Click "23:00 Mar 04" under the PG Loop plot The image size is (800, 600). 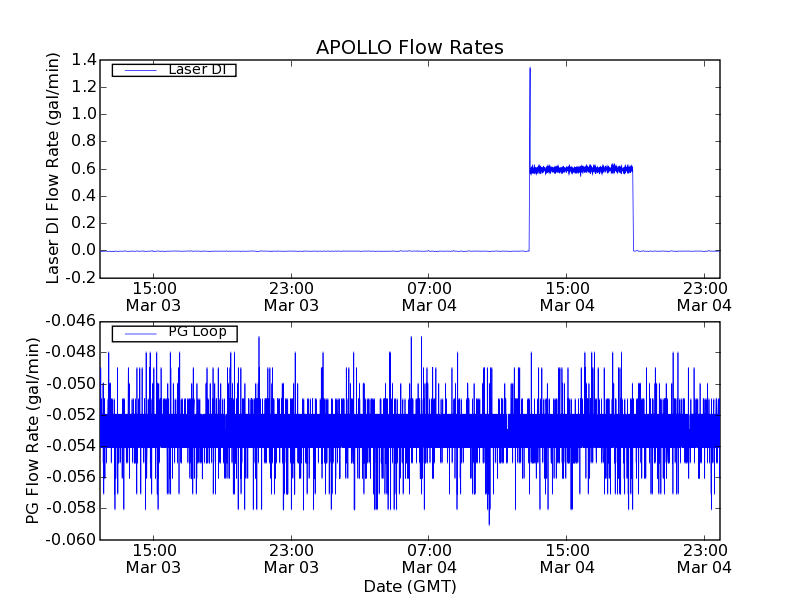click(x=705, y=559)
